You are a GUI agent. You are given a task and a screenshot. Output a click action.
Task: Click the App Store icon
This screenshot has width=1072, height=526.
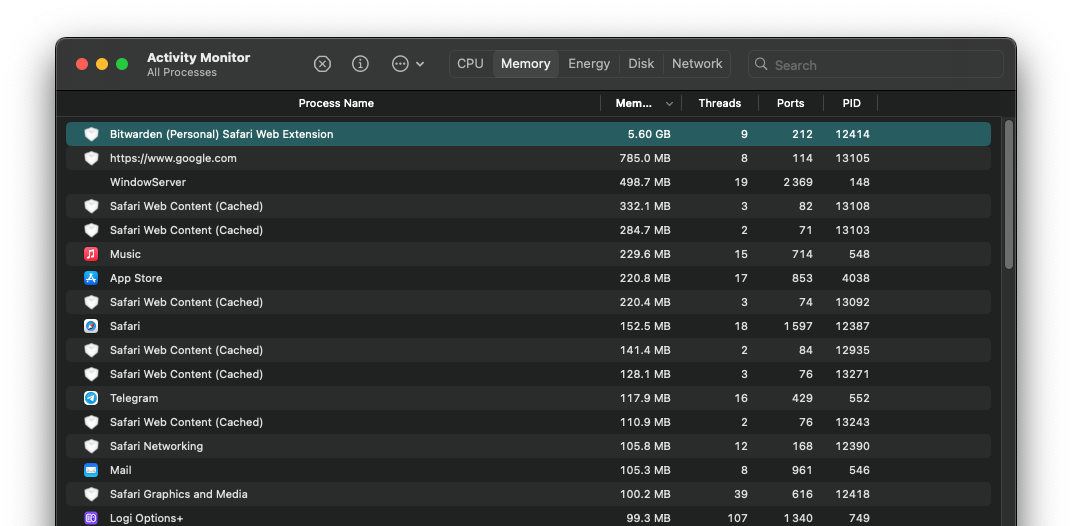(91, 278)
